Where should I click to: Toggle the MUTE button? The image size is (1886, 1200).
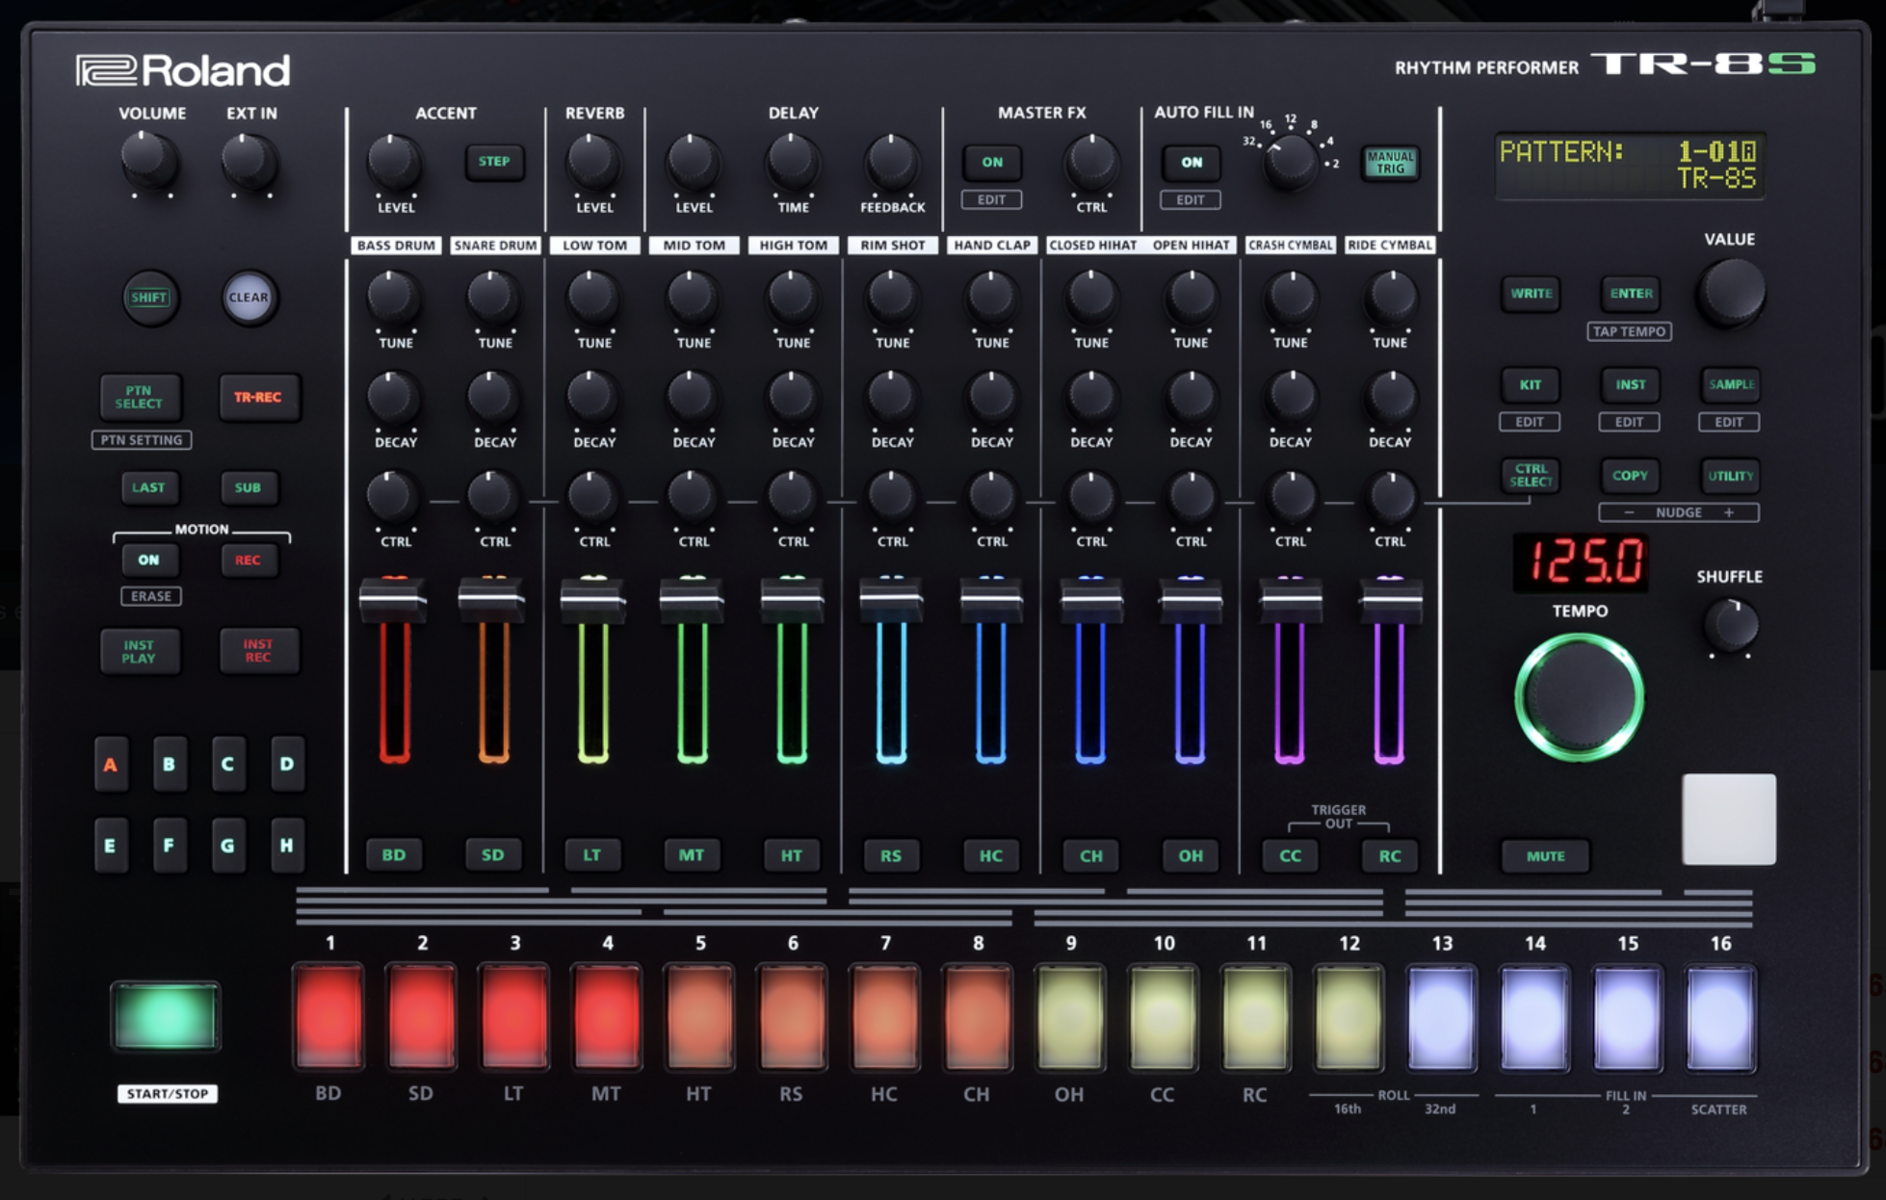tap(1545, 856)
